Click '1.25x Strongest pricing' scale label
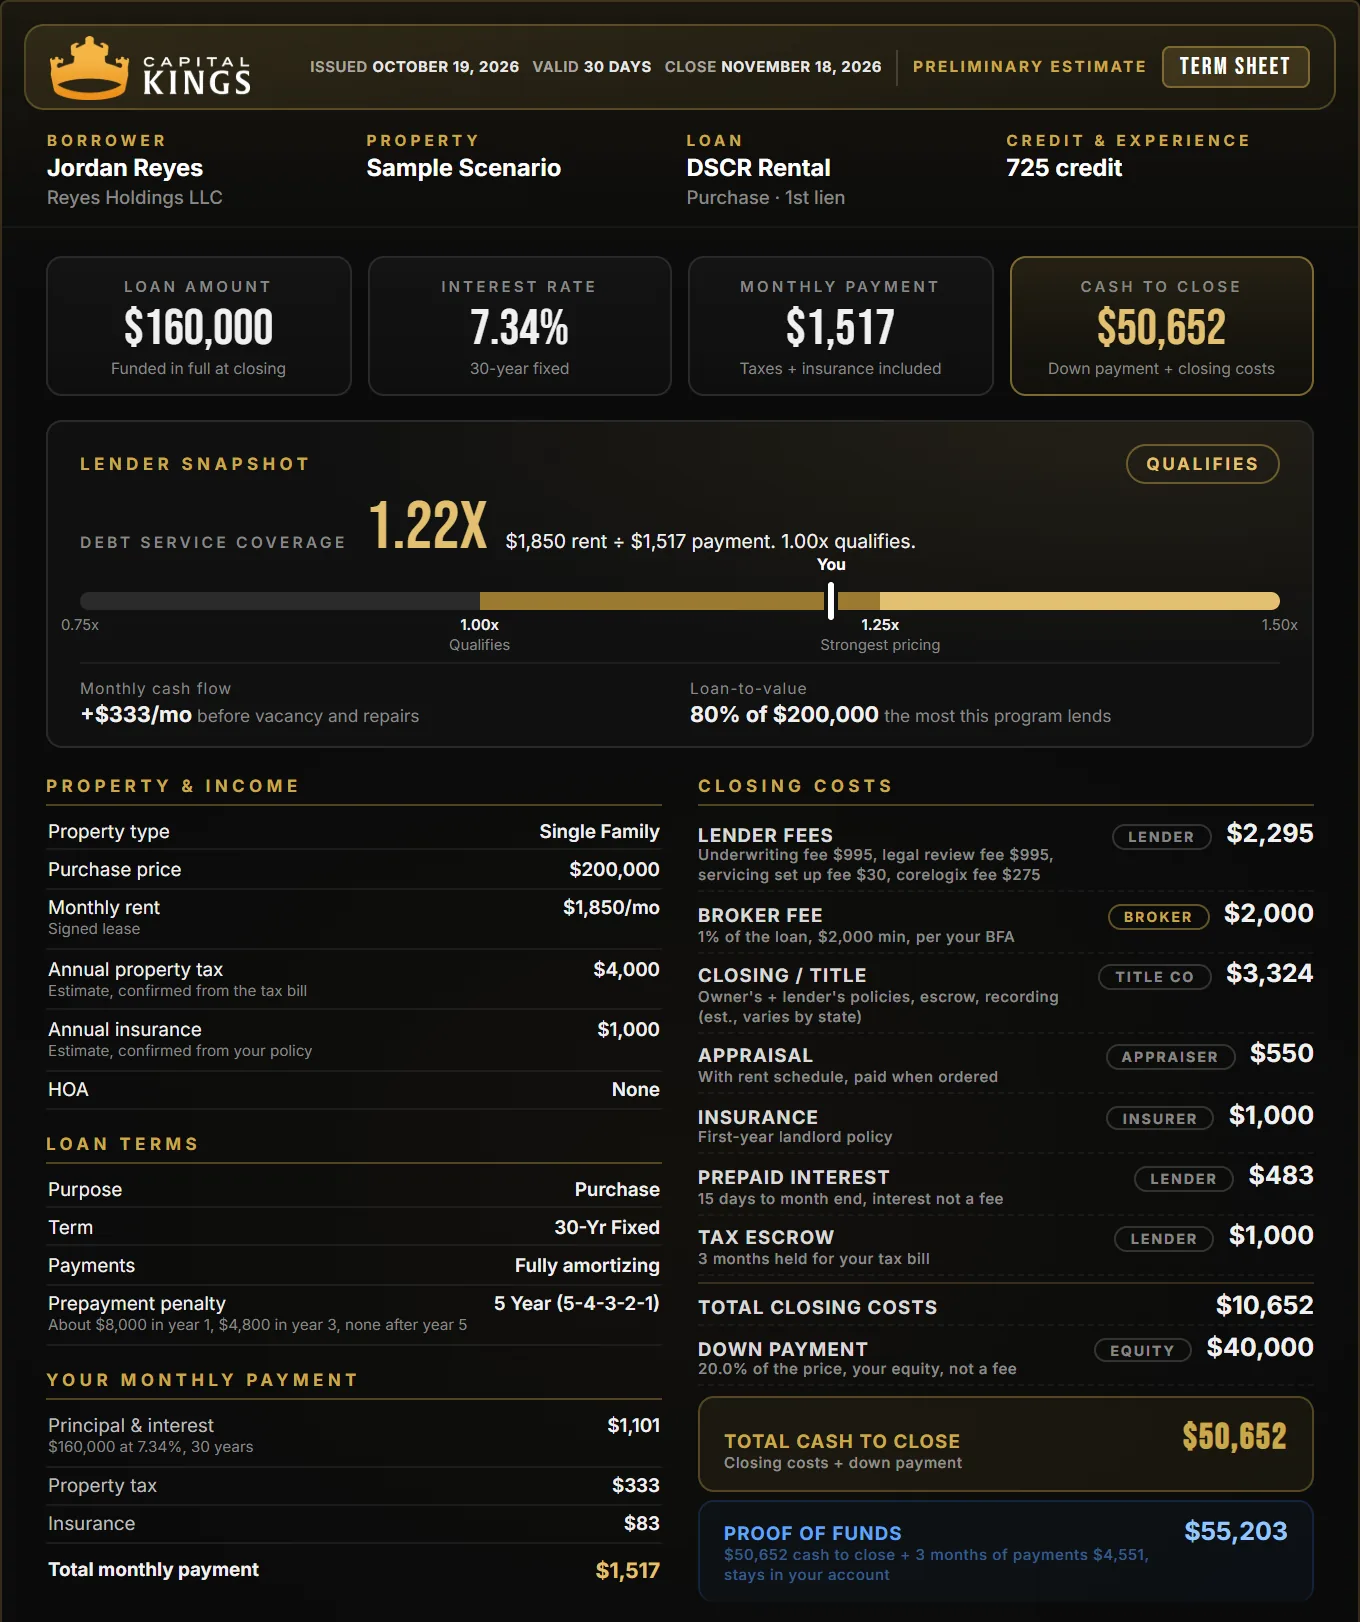 pos(880,635)
